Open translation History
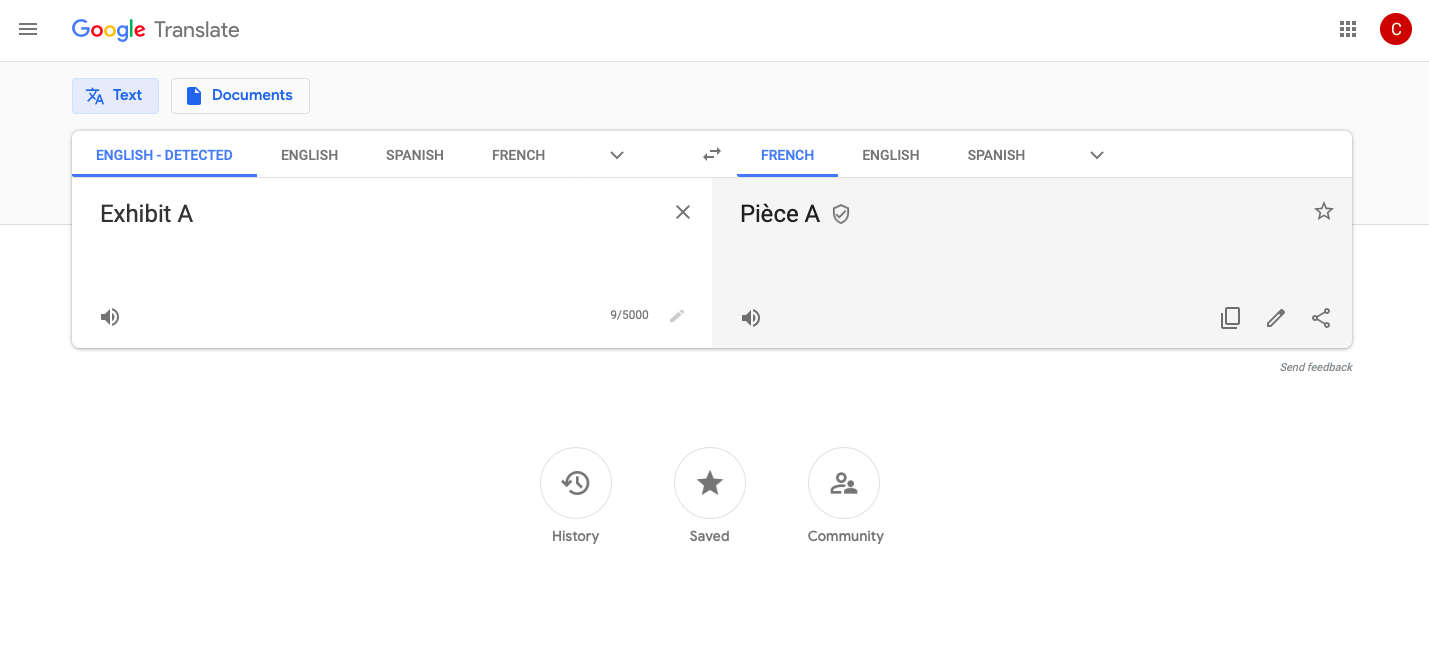 point(576,484)
